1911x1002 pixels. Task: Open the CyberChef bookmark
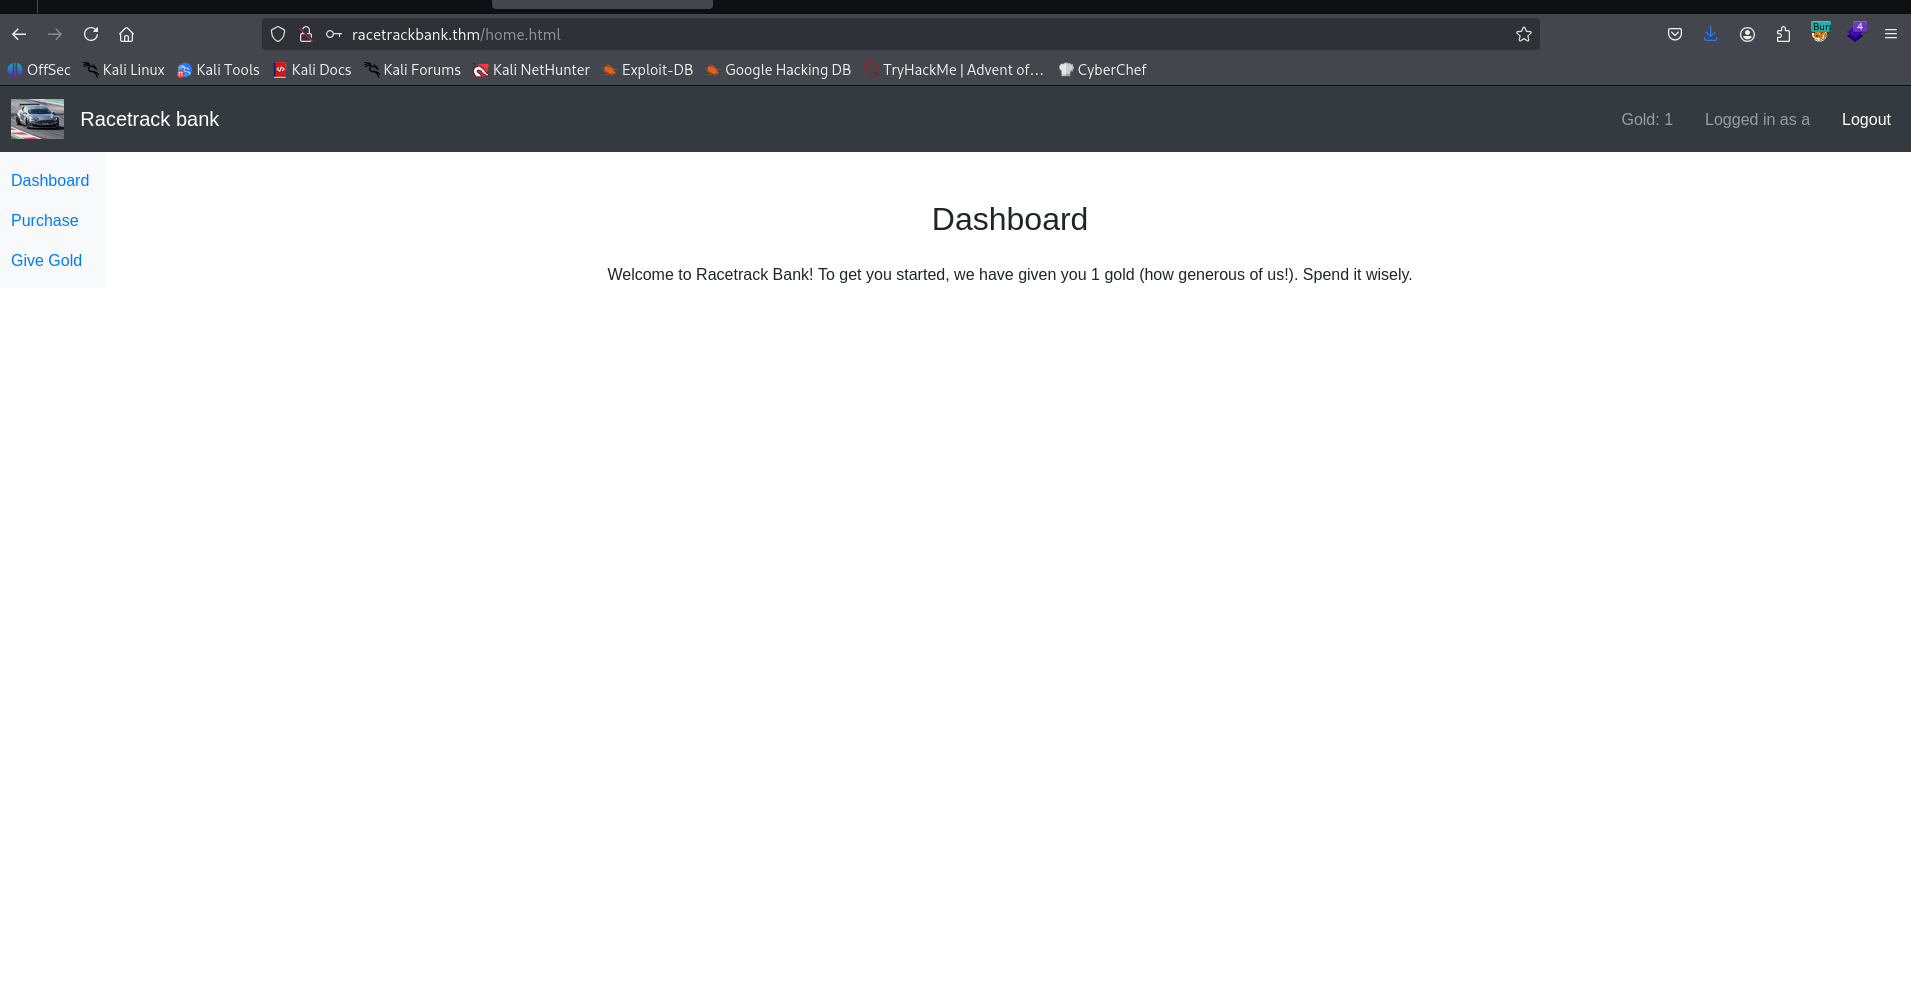(x=1102, y=70)
